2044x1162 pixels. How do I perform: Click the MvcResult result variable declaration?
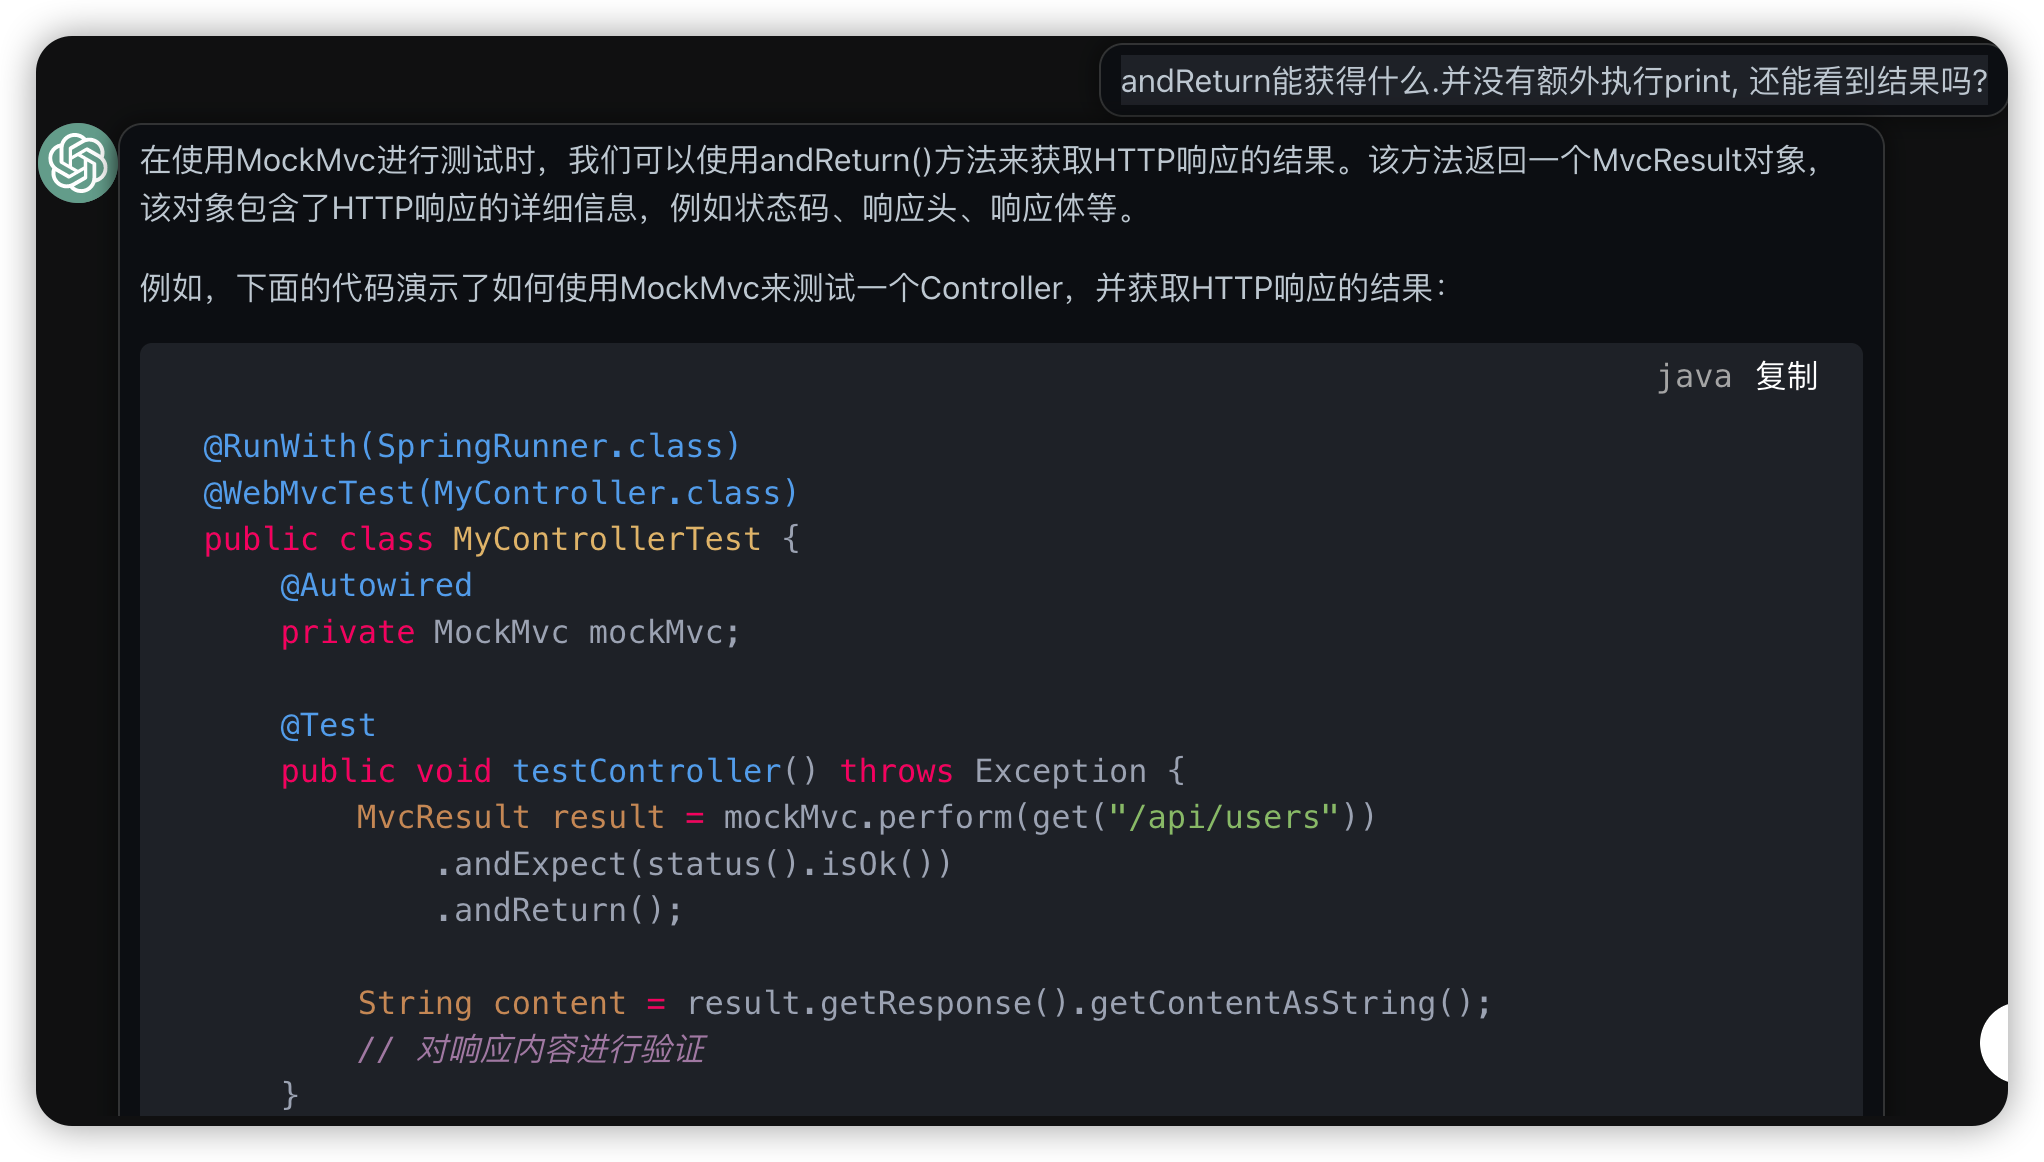tap(510, 817)
